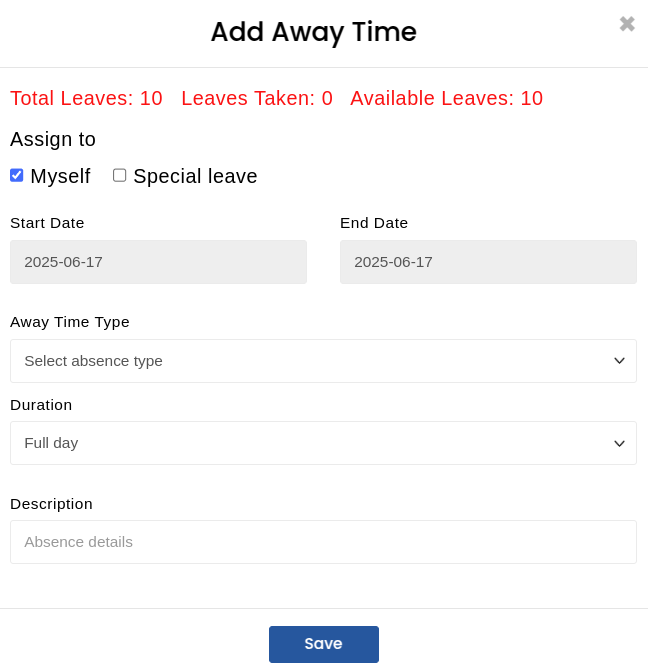Click the Away Time Type chevron arrow
This screenshot has width=648, height=671.
pyautogui.click(x=619, y=361)
